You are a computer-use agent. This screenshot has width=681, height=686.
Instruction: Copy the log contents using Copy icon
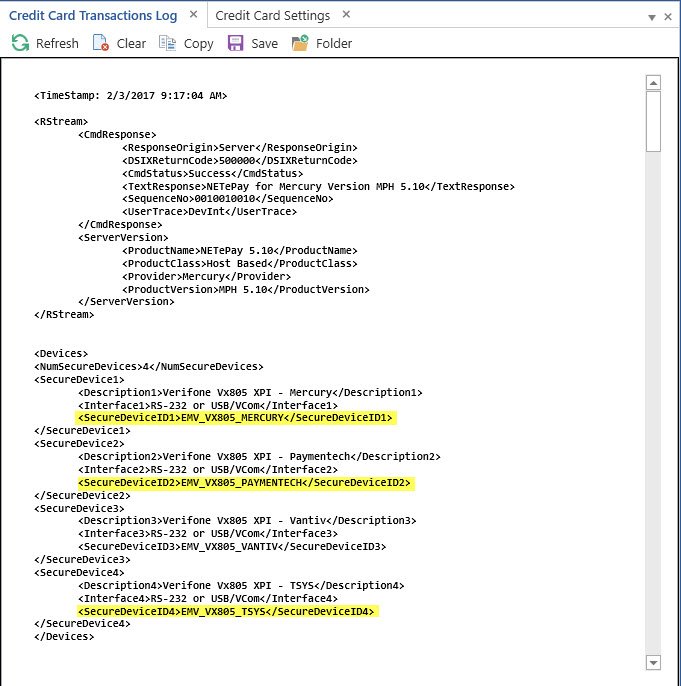[168, 43]
